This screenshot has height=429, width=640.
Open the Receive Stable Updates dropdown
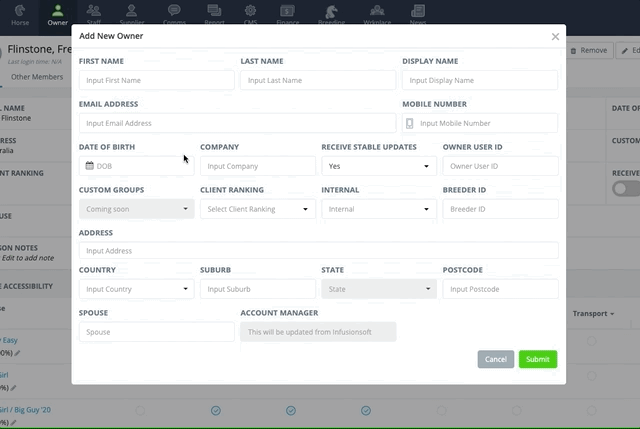378,166
